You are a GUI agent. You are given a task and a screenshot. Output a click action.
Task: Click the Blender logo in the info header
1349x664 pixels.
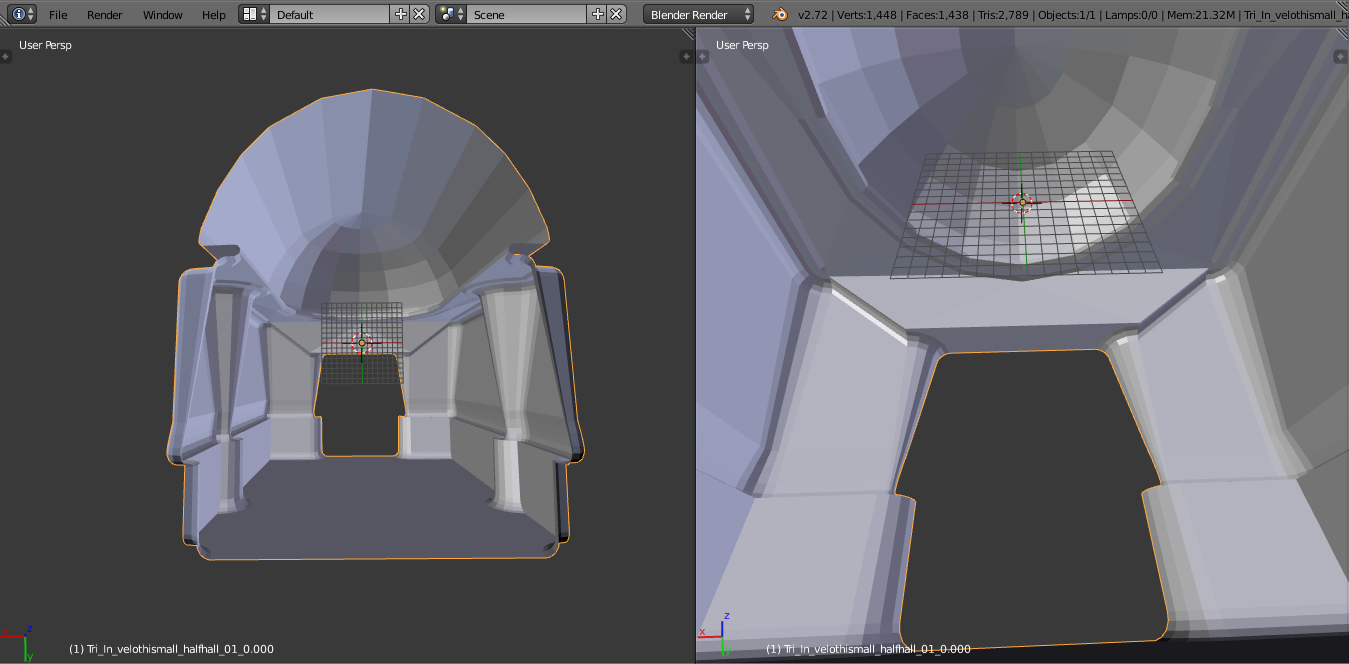tap(779, 14)
